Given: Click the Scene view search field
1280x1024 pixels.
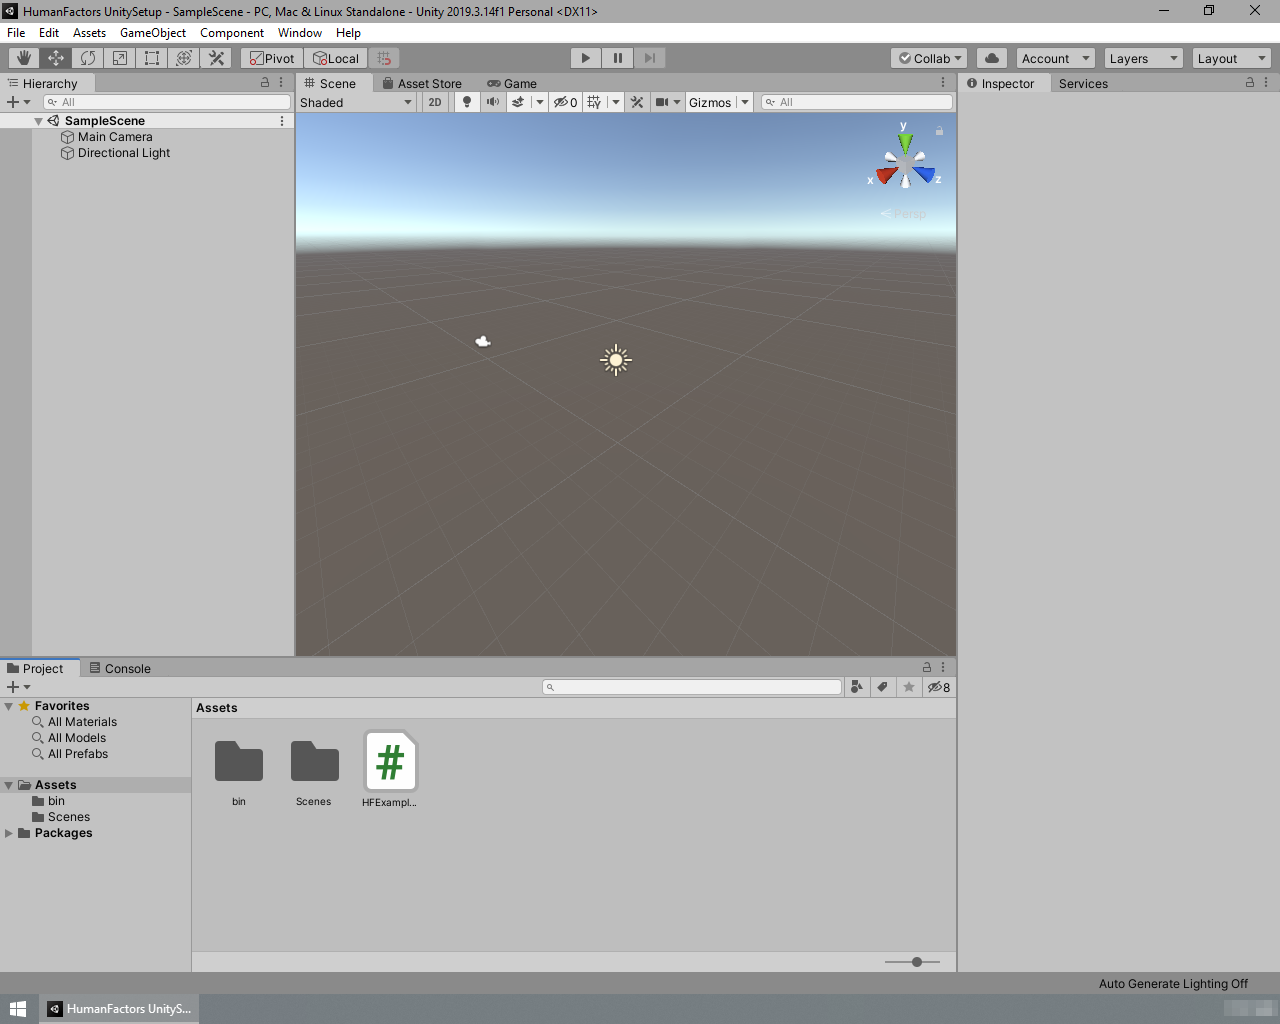Looking at the screenshot, I should click(857, 102).
